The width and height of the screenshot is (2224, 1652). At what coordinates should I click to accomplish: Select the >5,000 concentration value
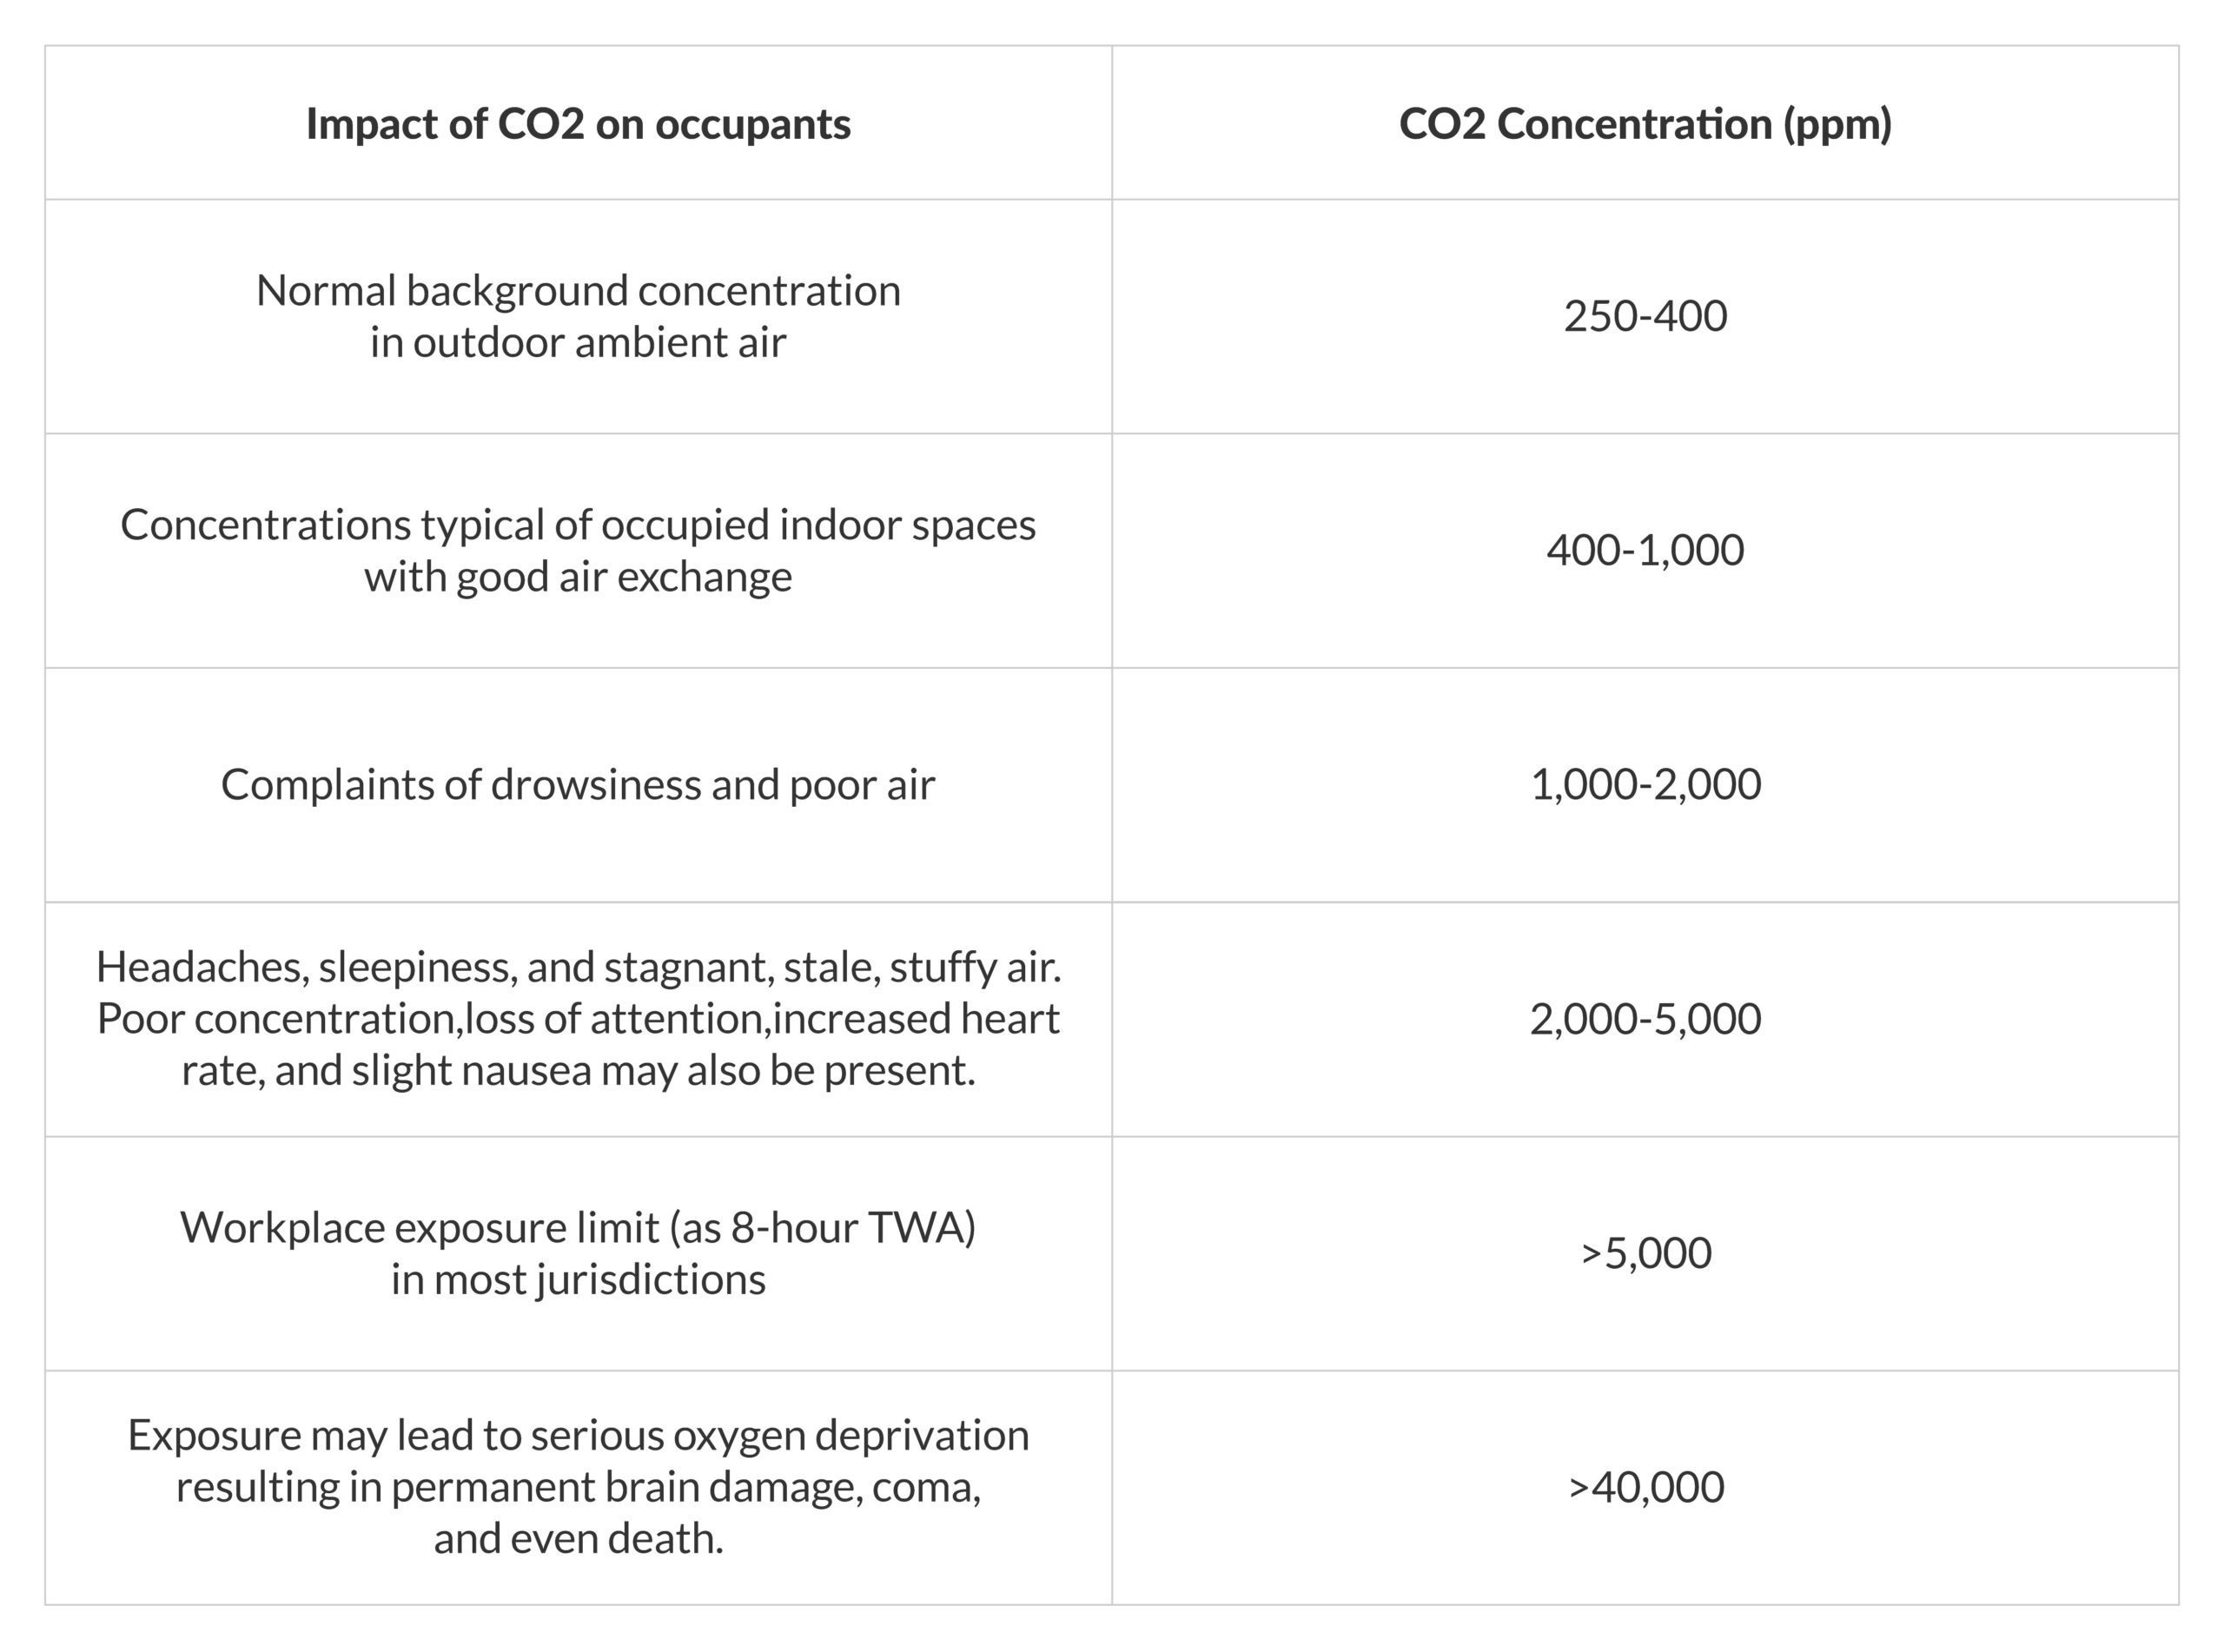[1645, 1253]
